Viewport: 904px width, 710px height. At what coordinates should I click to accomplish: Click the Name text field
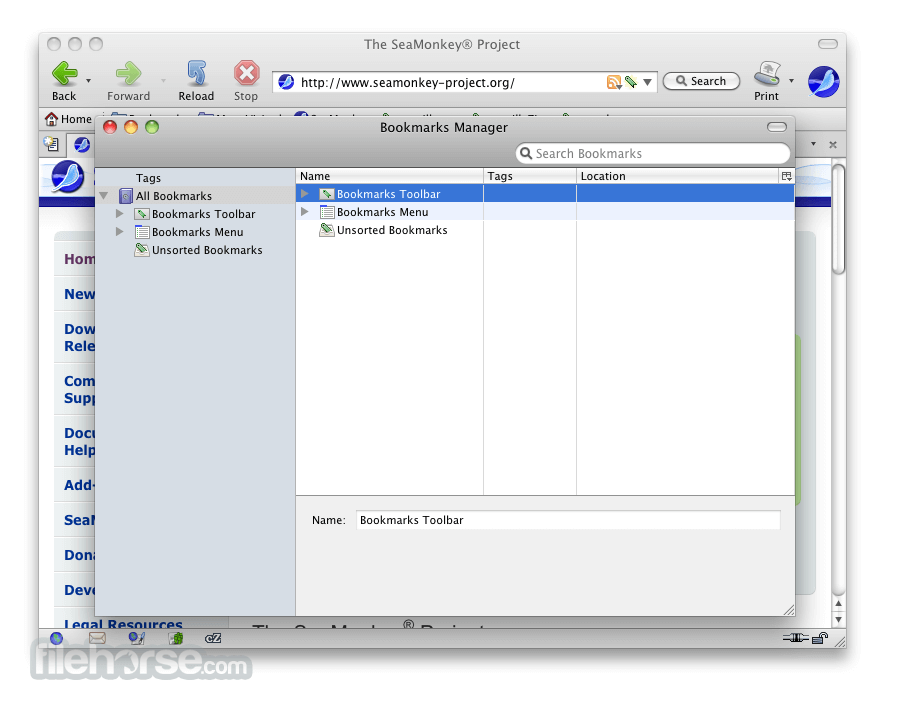(x=568, y=520)
